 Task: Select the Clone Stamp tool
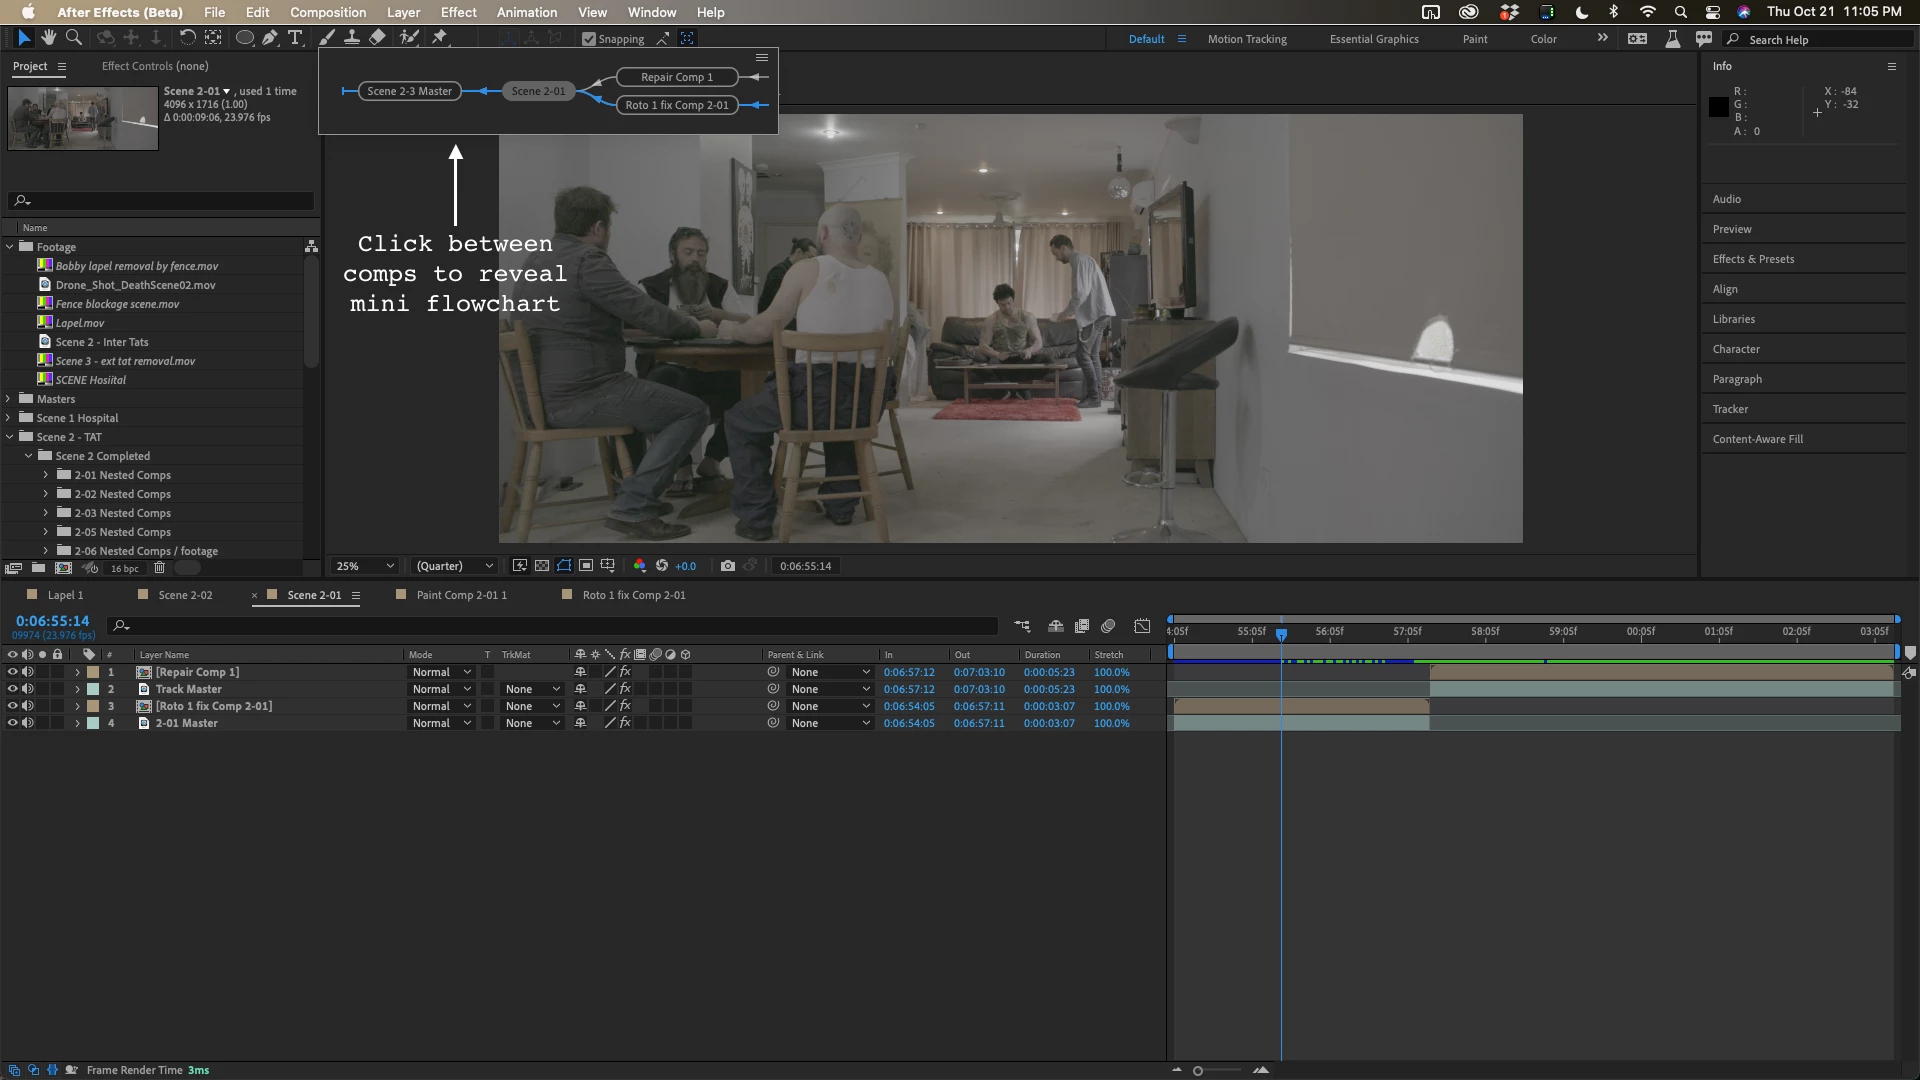(352, 38)
